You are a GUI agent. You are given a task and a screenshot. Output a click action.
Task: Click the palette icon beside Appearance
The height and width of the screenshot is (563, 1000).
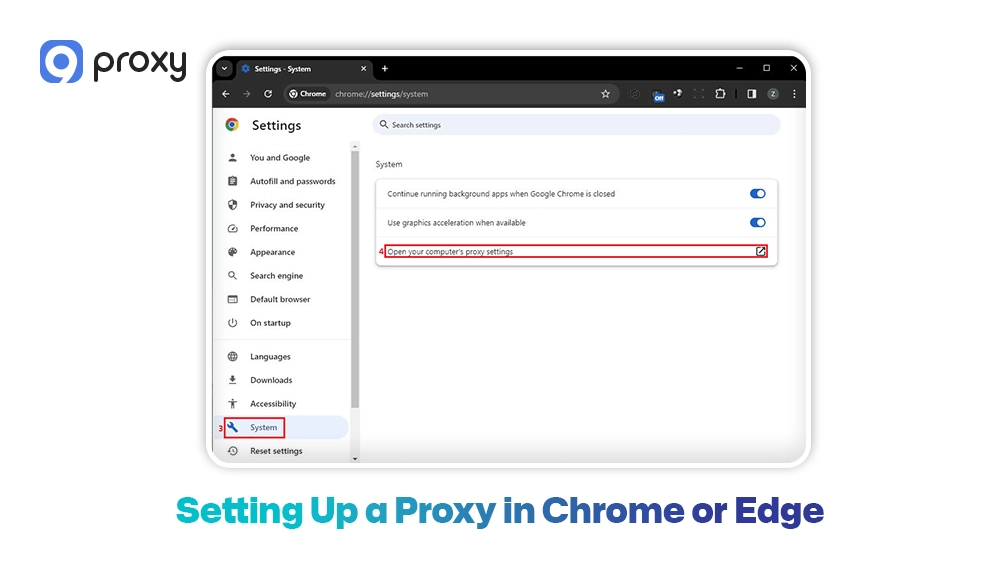(233, 252)
